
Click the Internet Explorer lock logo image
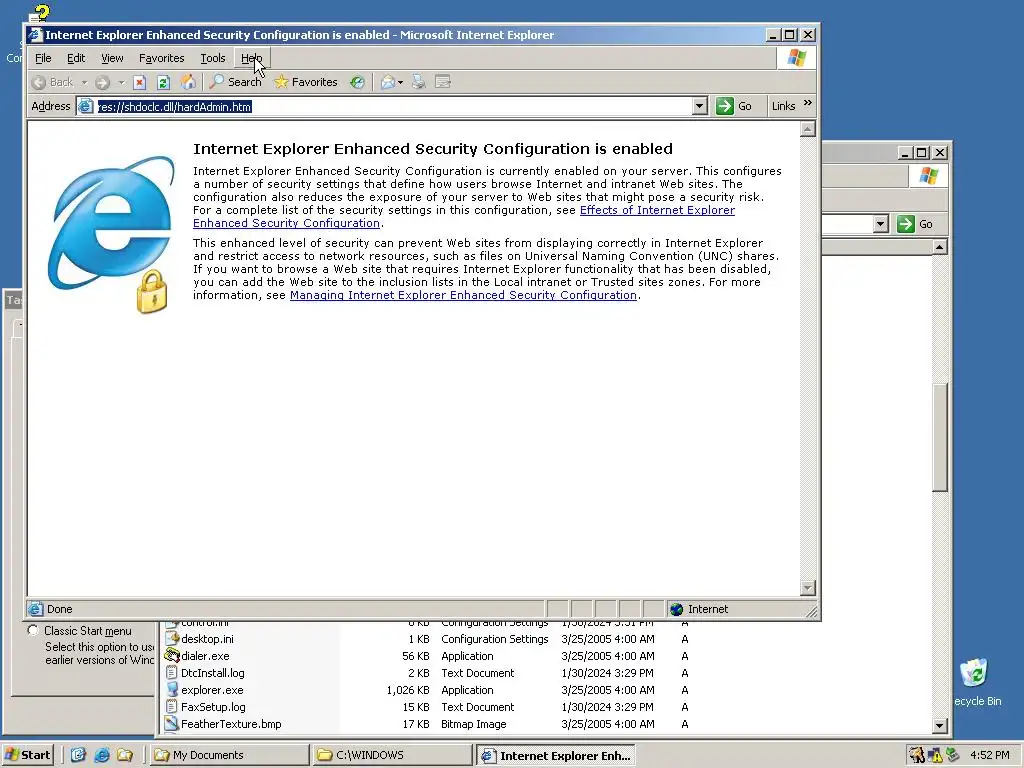pyautogui.click(x=112, y=234)
